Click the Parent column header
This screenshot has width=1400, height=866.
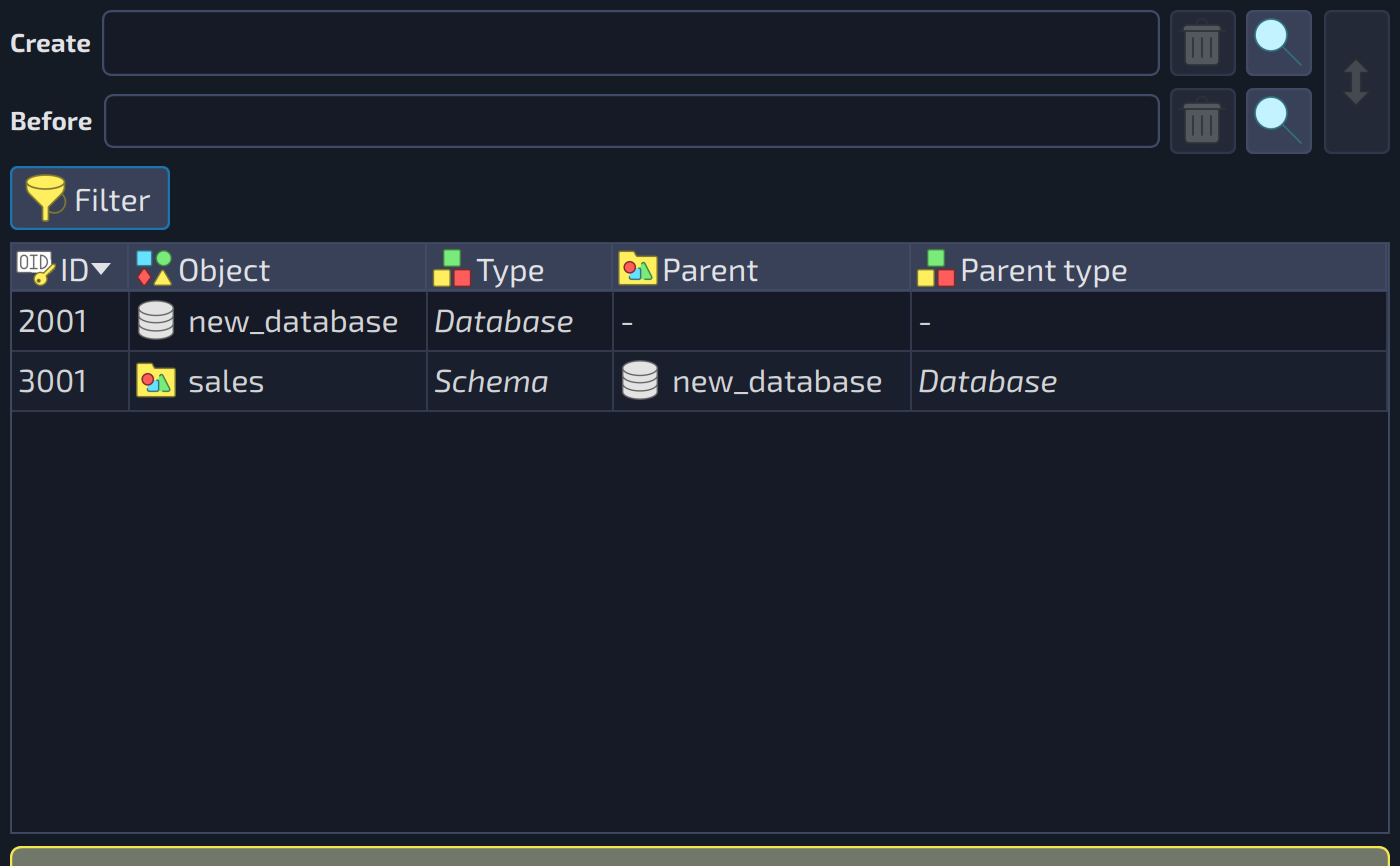(x=762, y=269)
